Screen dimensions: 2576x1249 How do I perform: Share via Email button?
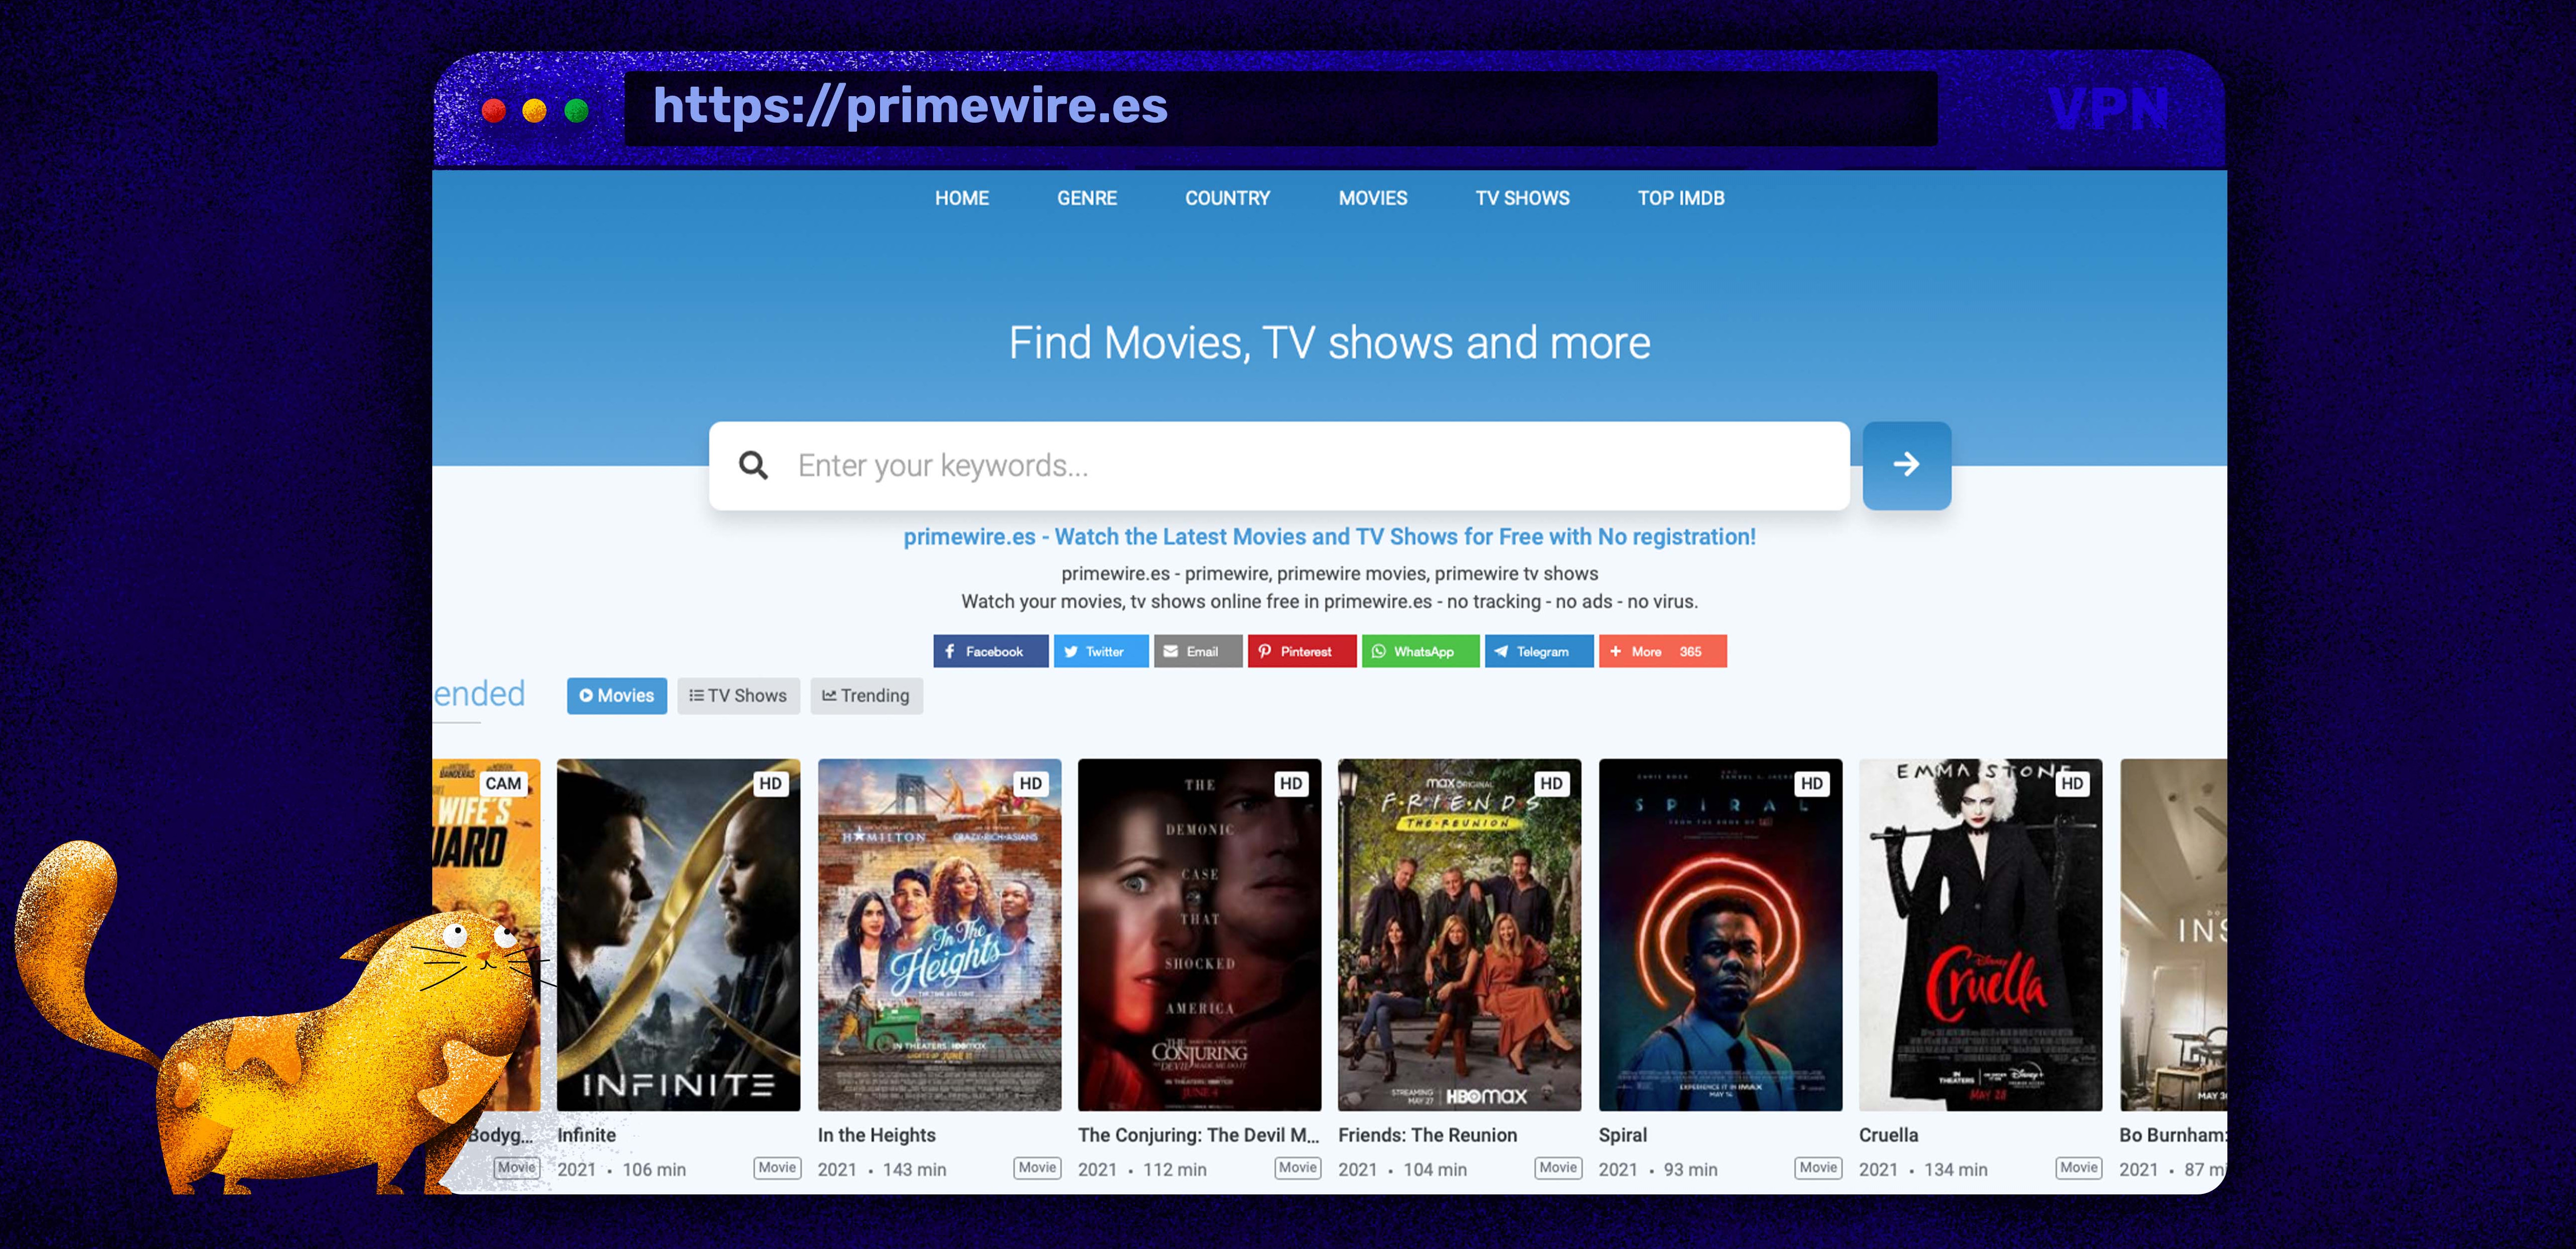point(1197,651)
